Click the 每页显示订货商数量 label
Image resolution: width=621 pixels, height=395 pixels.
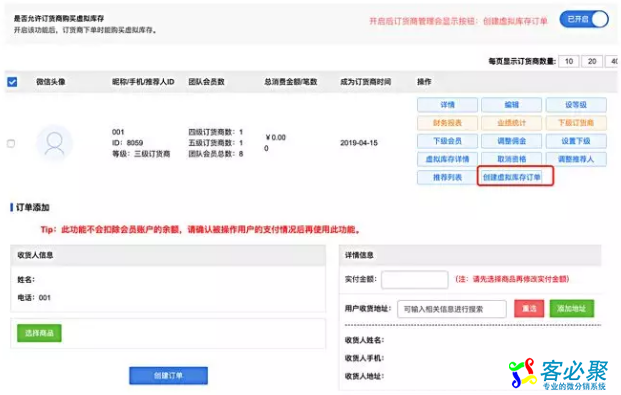pyautogui.click(x=522, y=61)
